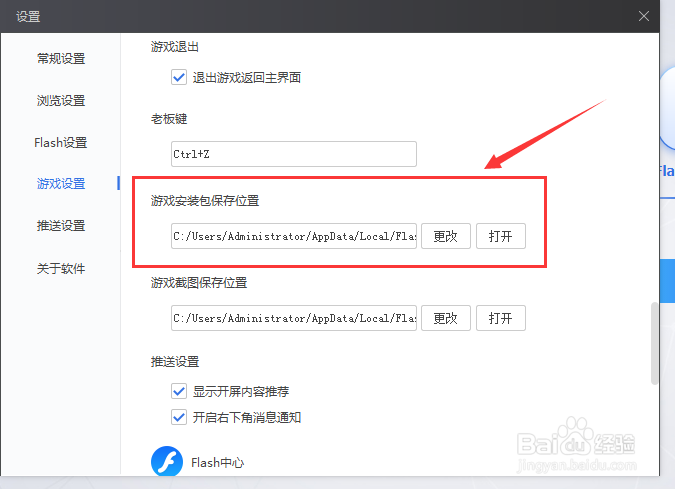Select 游戏设置 sidebar item
This screenshot has width=675, height=489.
(x=61, y=184)
